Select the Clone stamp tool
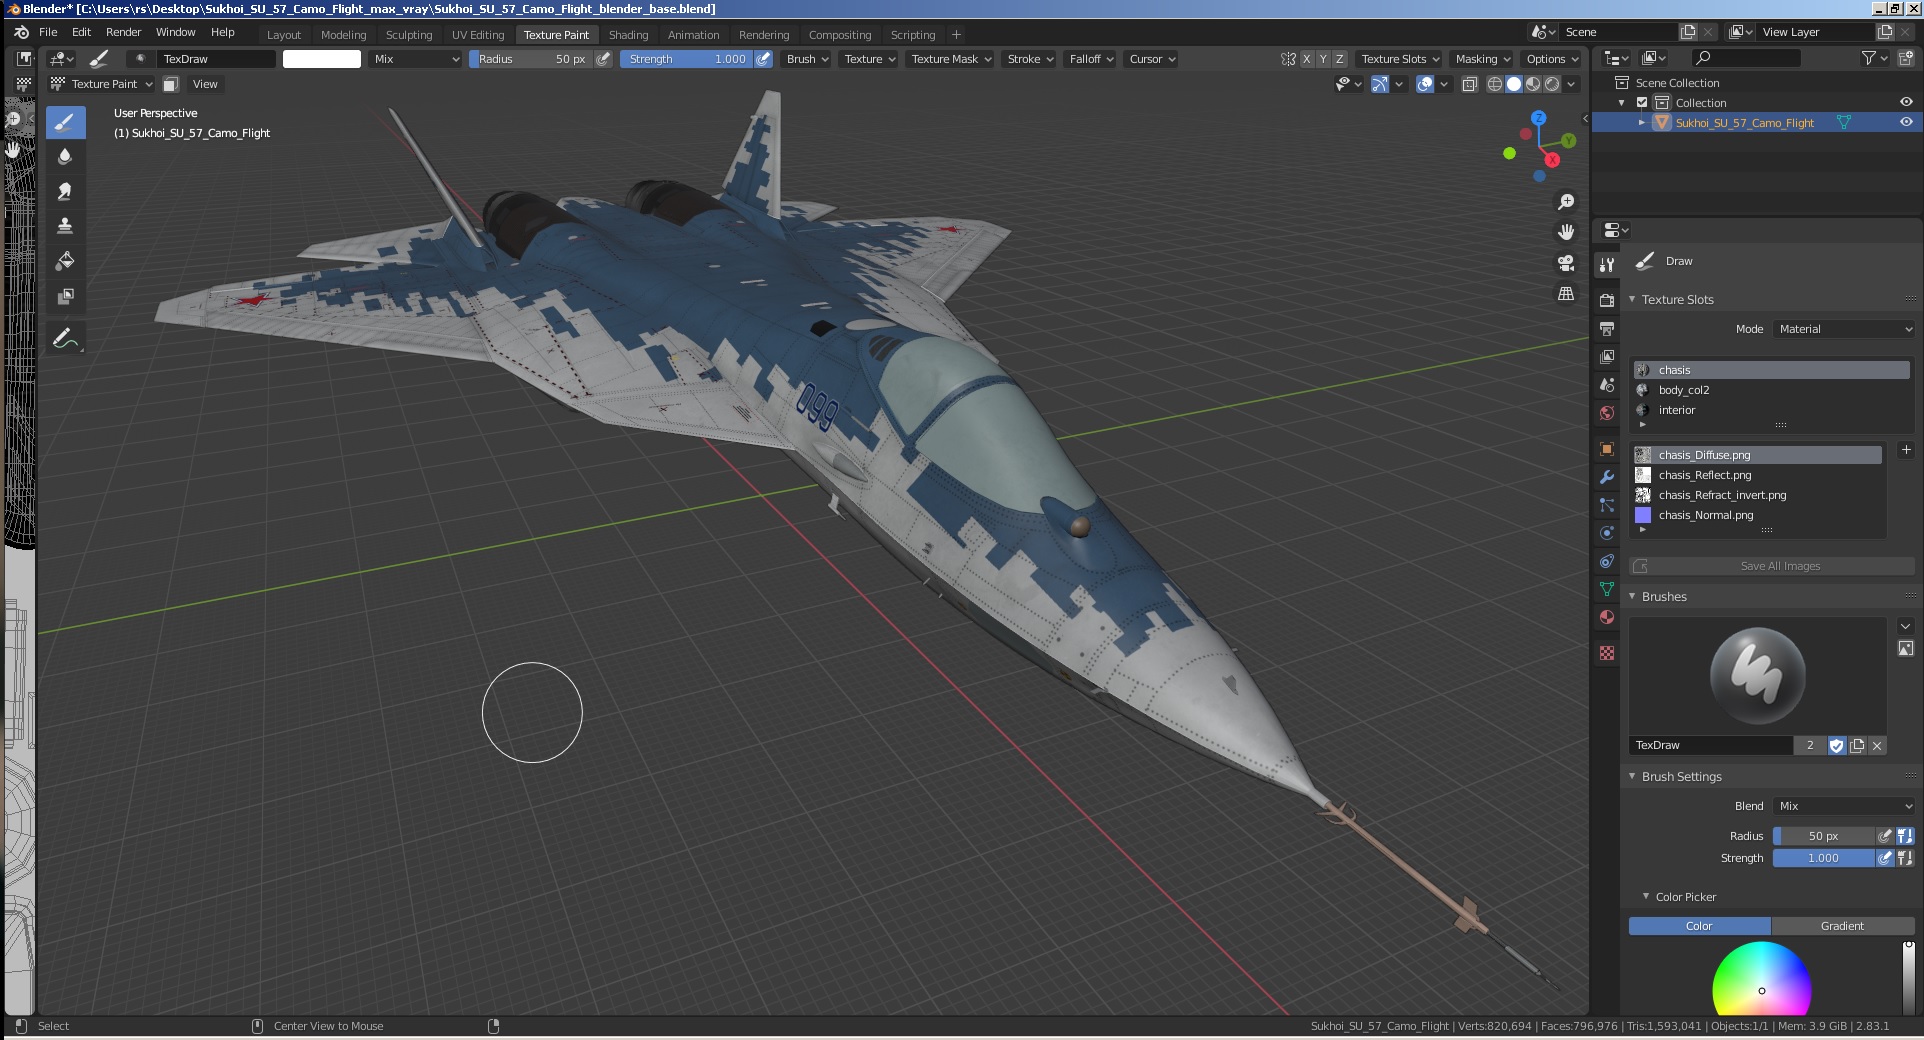The height and width of the screenshot is (1040, 1924). 65,226
